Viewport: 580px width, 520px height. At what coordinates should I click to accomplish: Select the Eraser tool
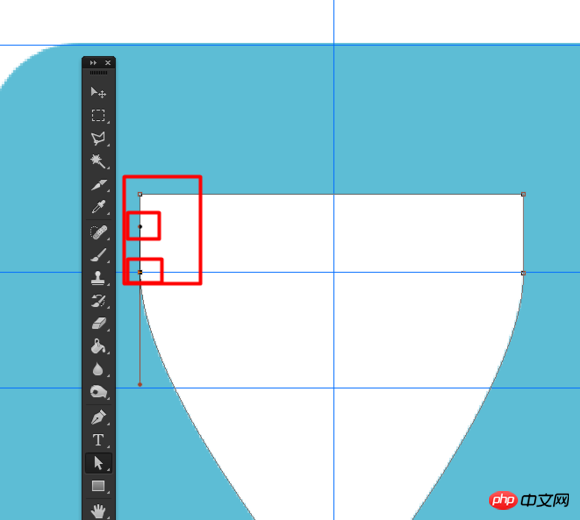[98, 324]
